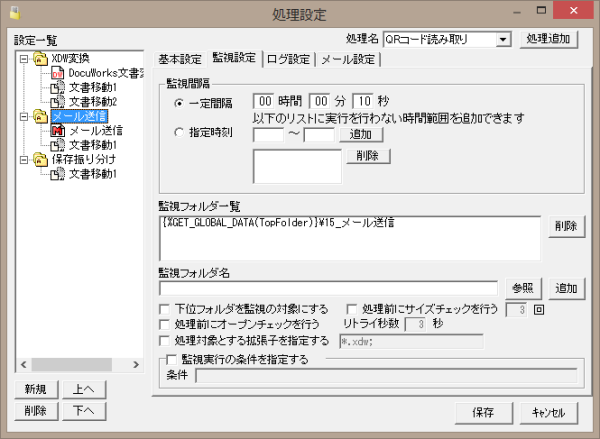600x439 pixels.
Task: Click the 文書移動2 document icon
Action: pos(57,102)
